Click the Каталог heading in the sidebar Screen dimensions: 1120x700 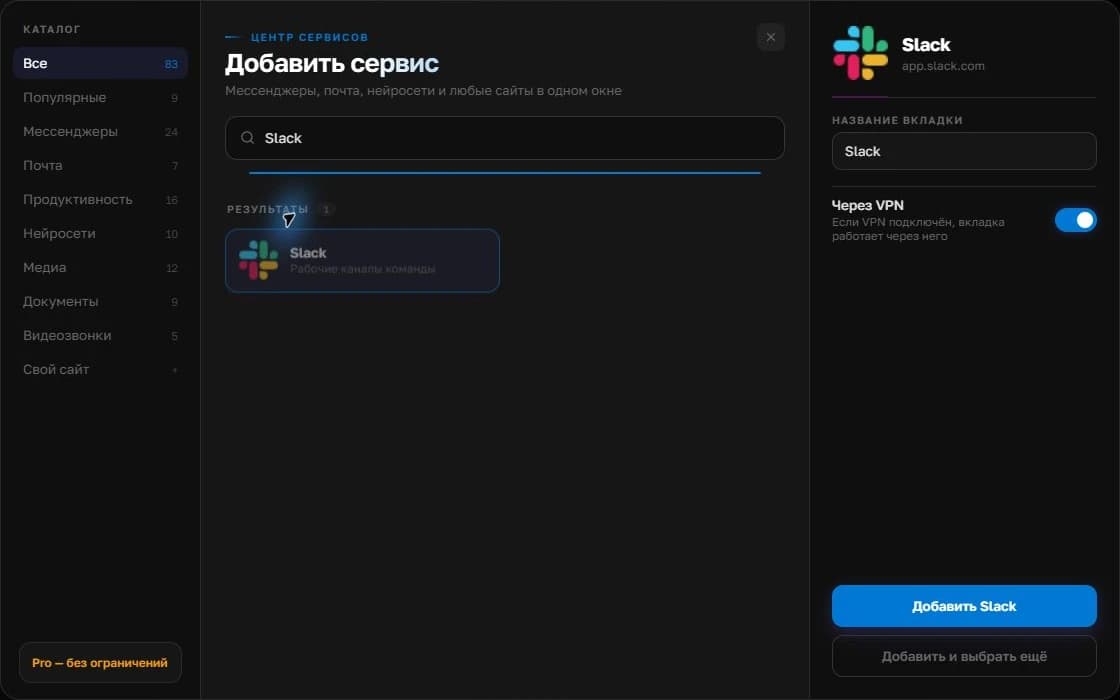pos(51,29)
